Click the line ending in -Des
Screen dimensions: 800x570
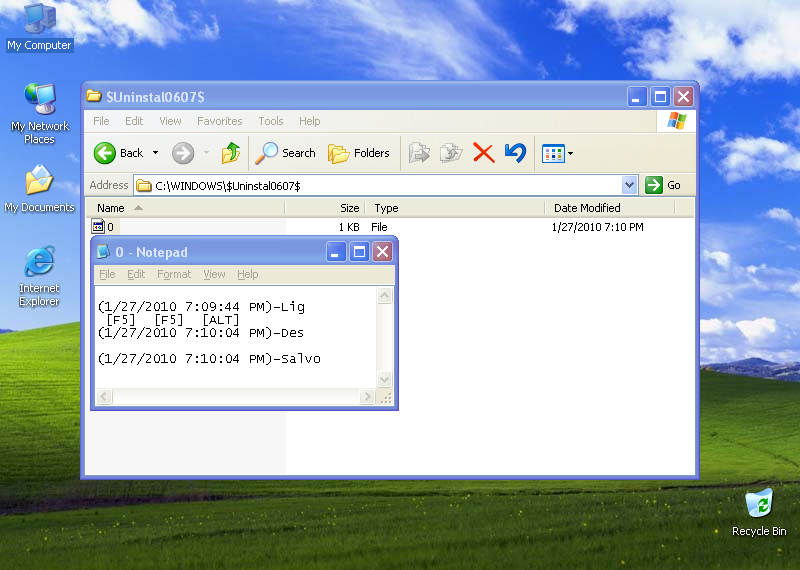[201, 333]
